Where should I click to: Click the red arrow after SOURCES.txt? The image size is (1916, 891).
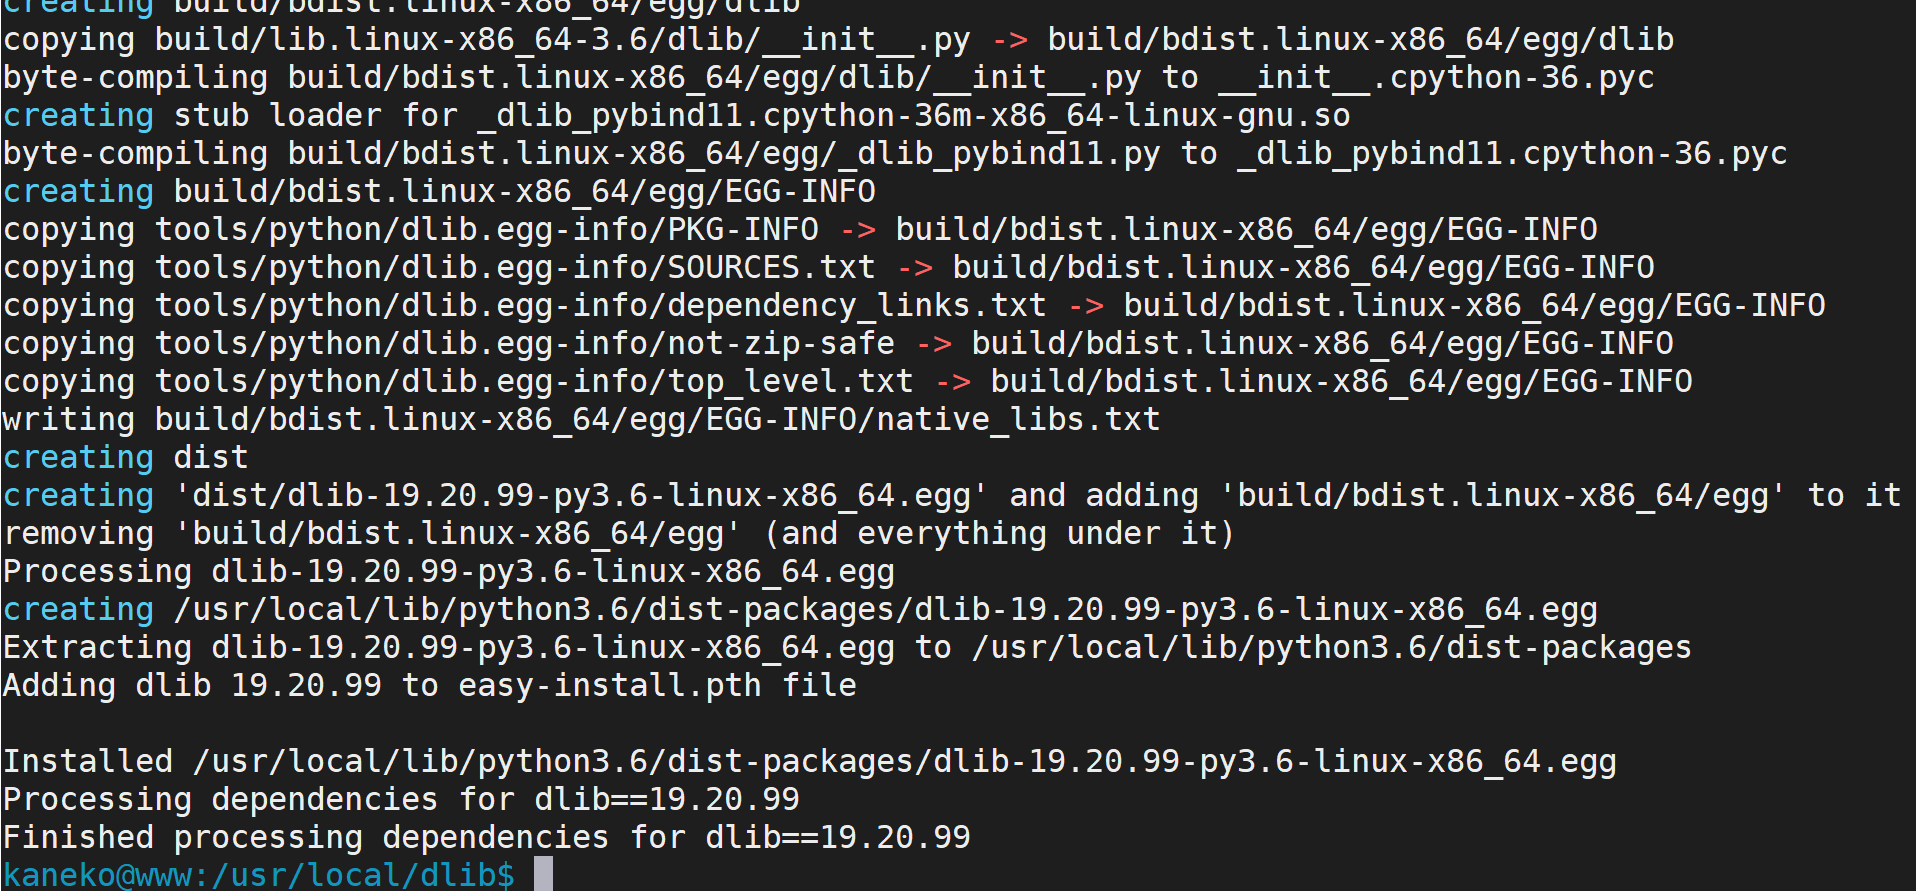pyautogui.click(x=915, y=267)
